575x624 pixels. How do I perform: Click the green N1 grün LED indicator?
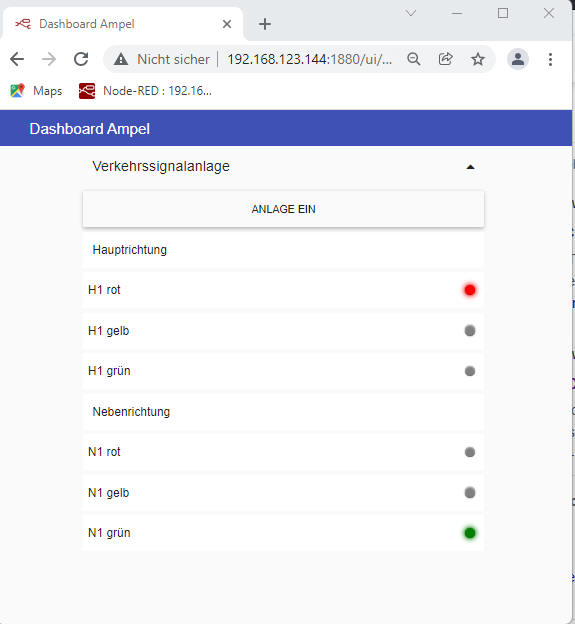click(x=470, y=533)
